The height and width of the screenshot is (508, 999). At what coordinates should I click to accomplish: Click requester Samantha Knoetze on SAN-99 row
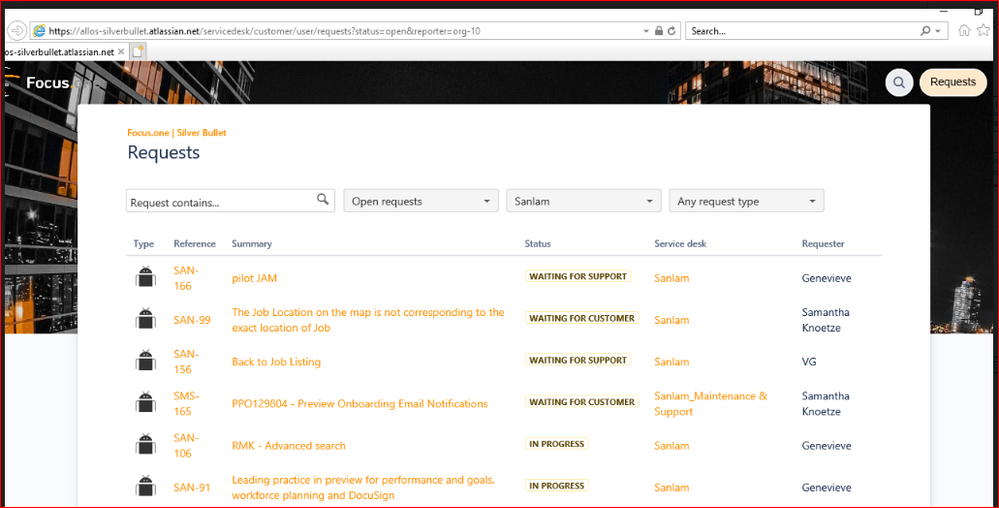[825, 320]
